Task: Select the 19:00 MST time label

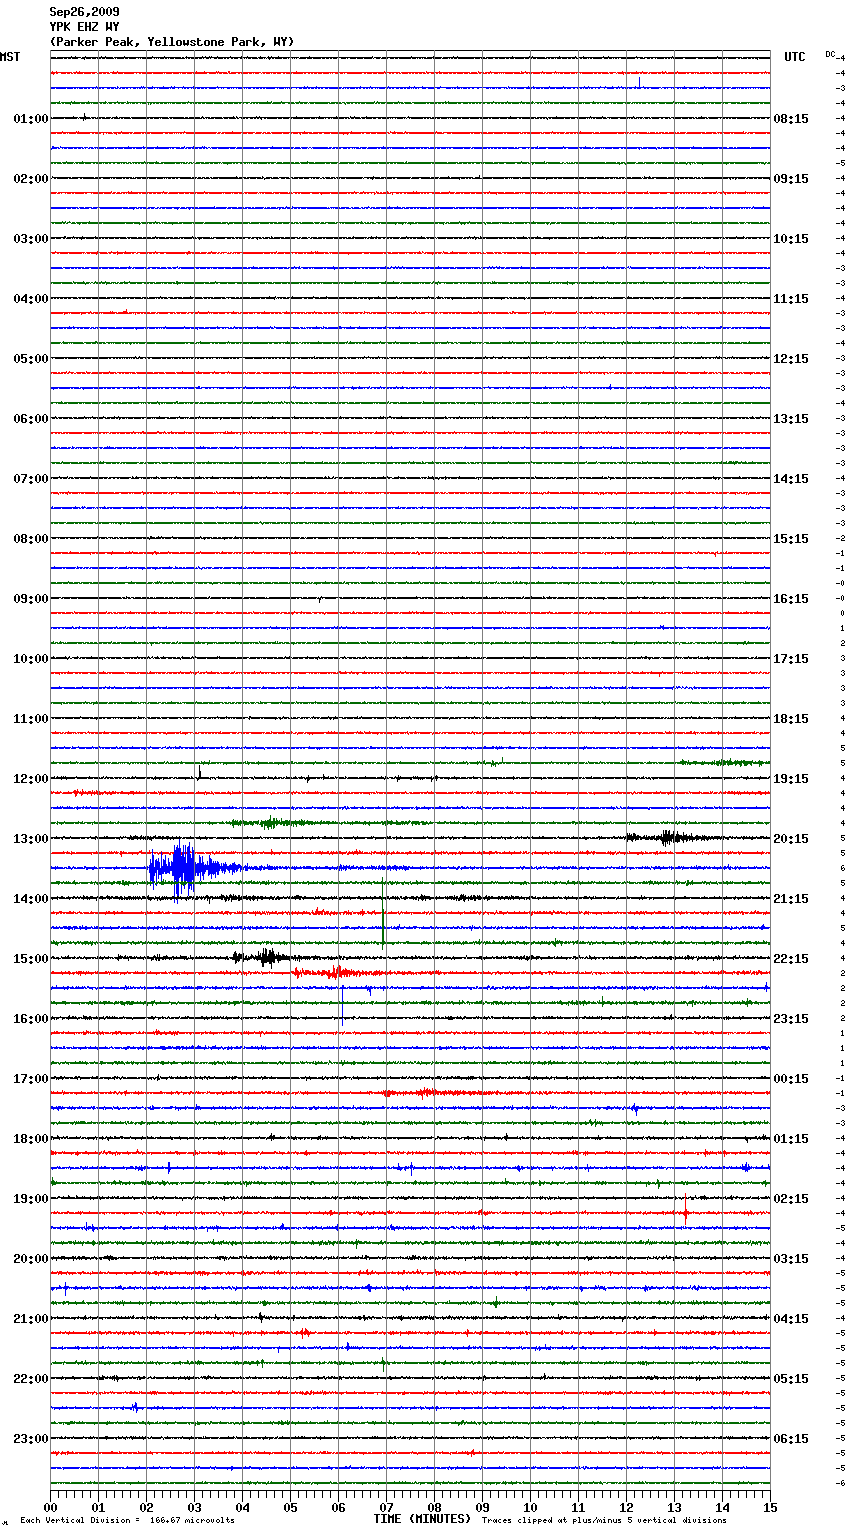Action: coord(31,1199)
